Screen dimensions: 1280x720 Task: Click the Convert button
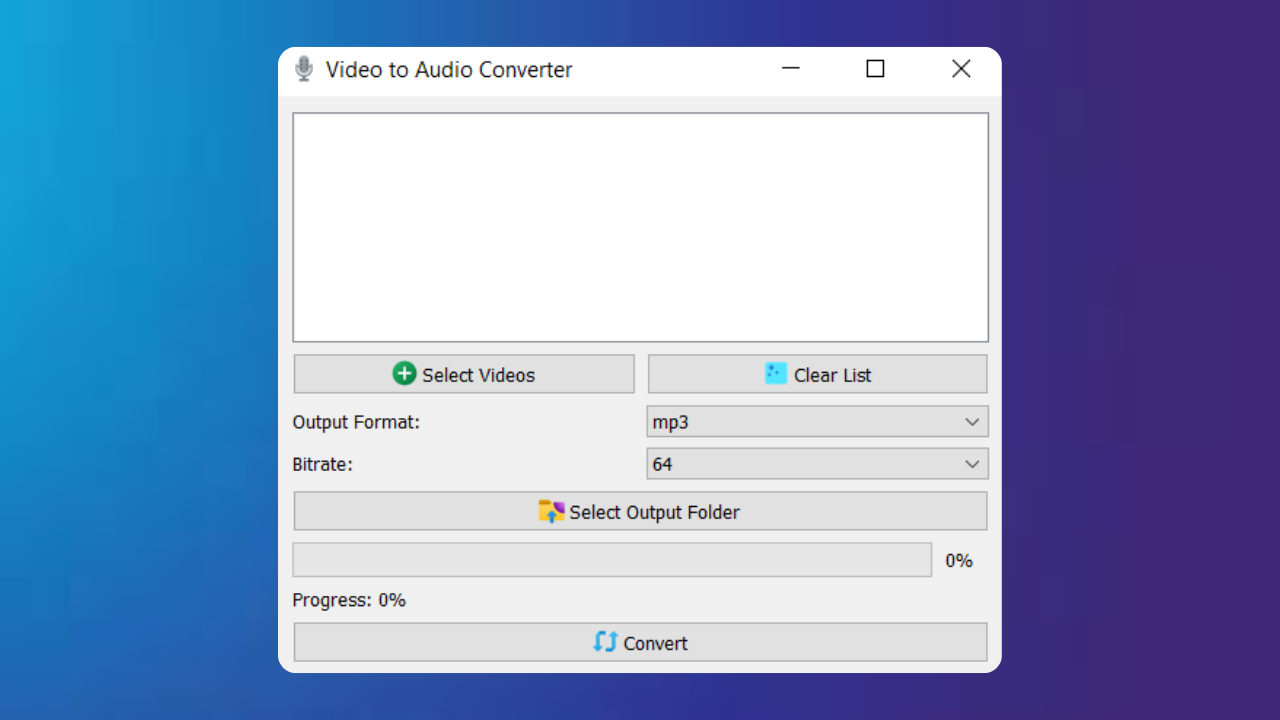coord(640,642)
